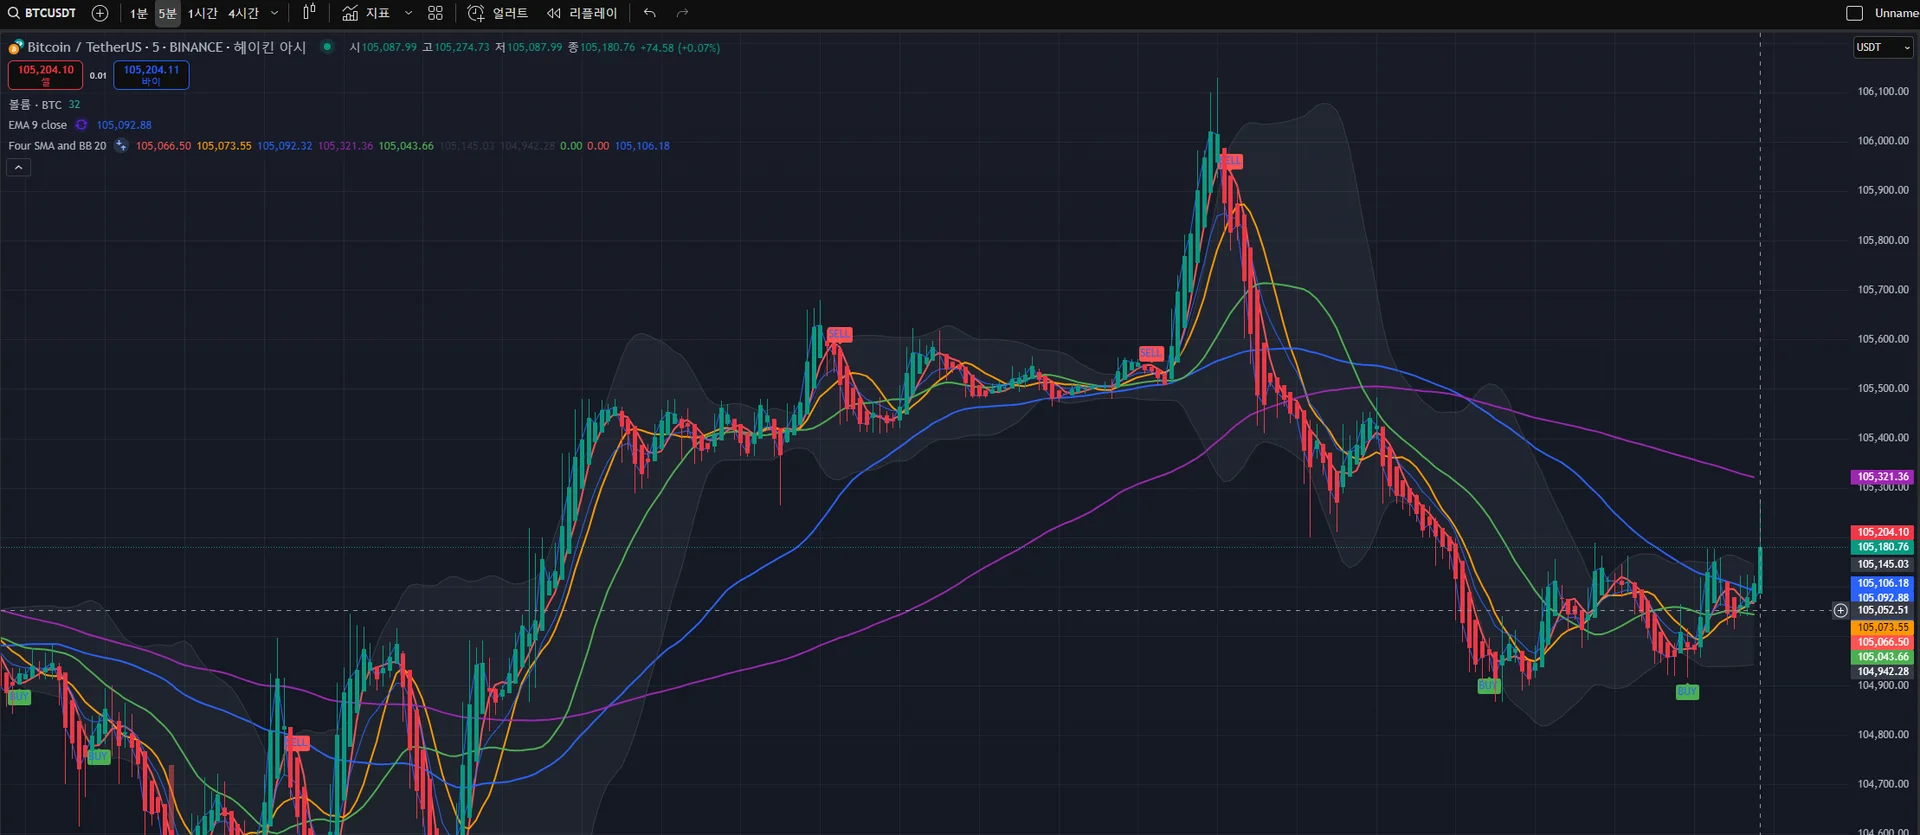Switch to the 1시간 timeframe
Viewport: 1920px width, 835px height.
(x=202, y=13)
